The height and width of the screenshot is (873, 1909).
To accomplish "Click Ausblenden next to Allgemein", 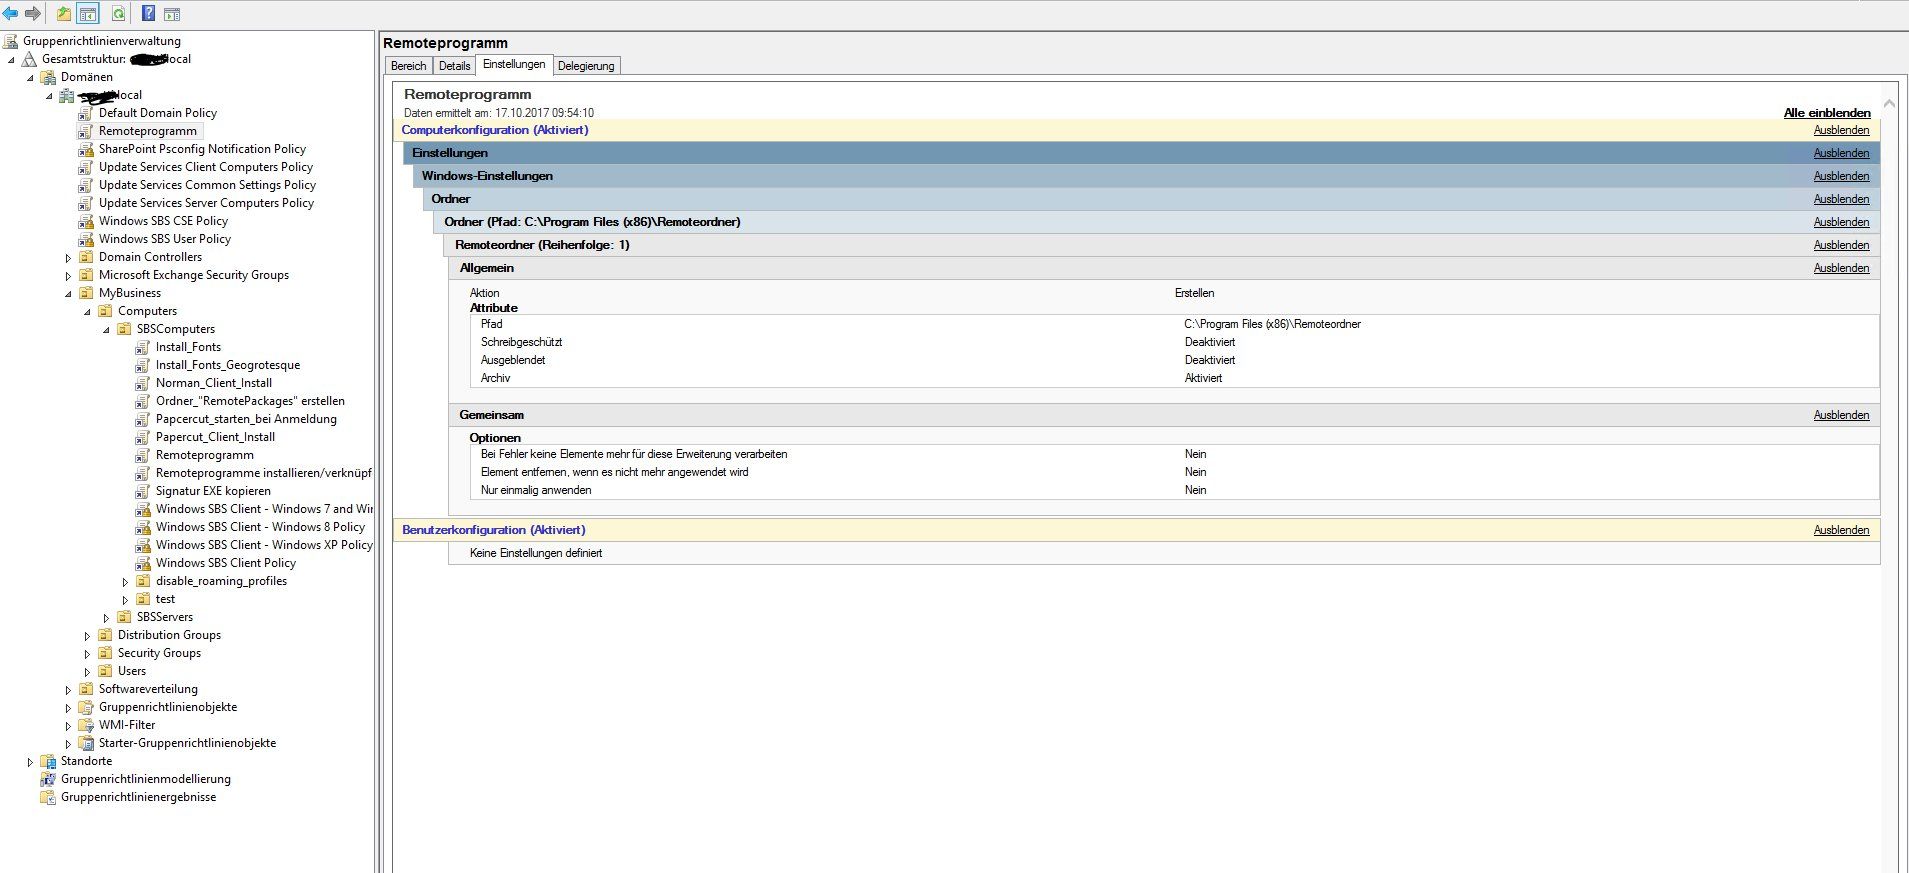I will pyautogui.click(x=1841, y=268).
